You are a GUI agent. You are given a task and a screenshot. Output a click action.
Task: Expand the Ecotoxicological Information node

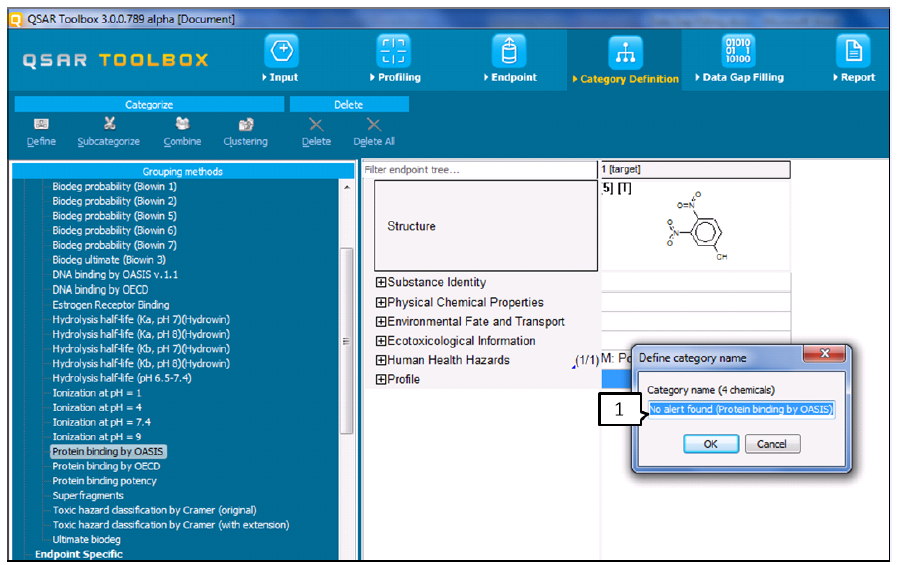tap(381, 341)
